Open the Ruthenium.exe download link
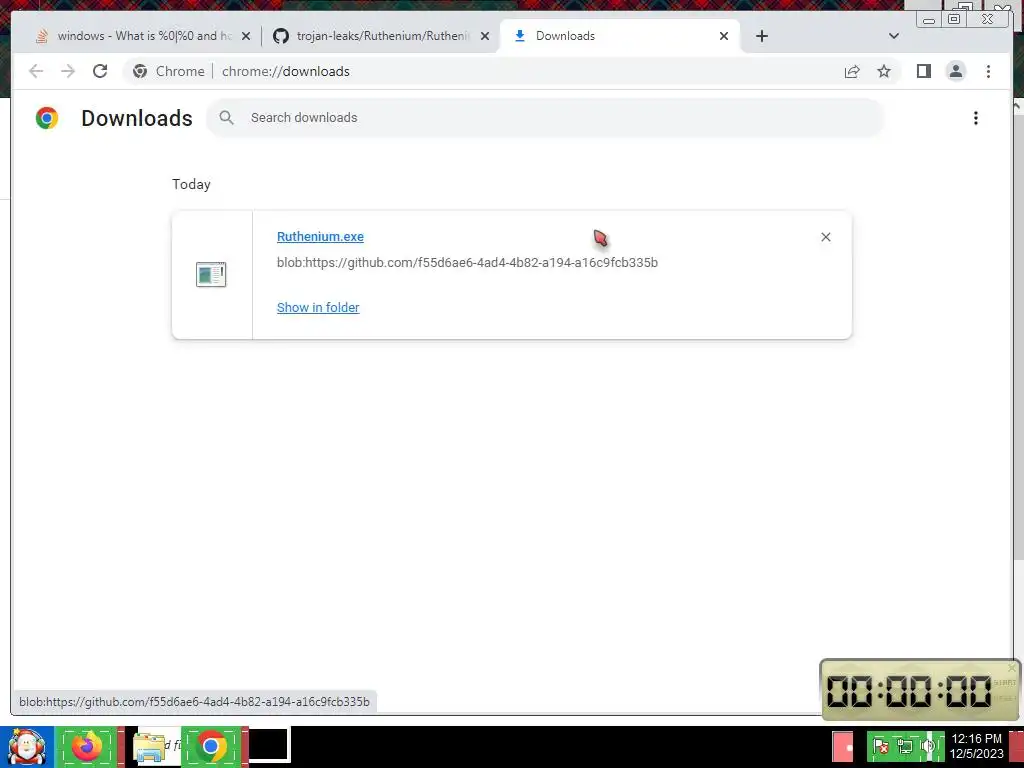 point(320,236)
